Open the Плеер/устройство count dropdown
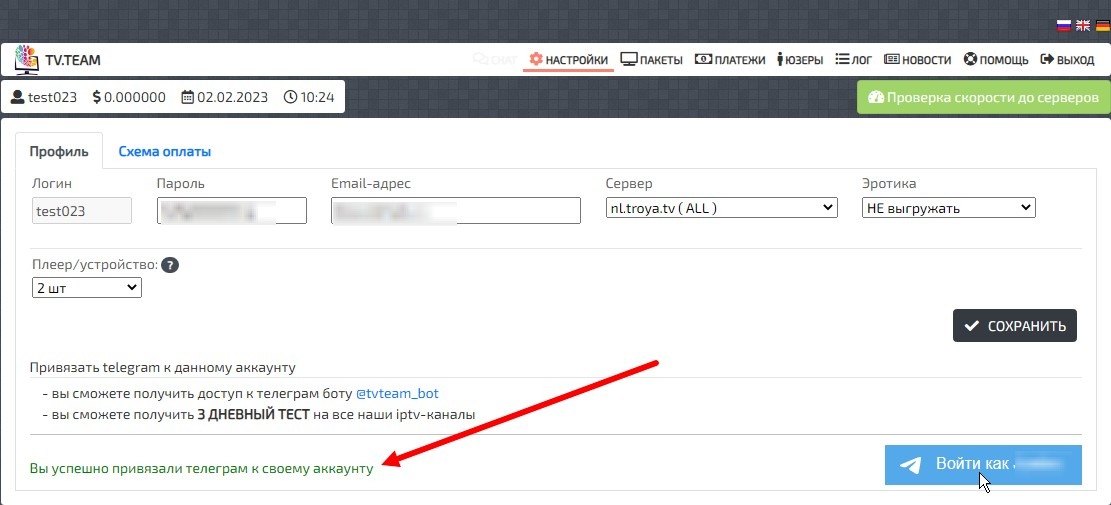 (x=87, y=288)
